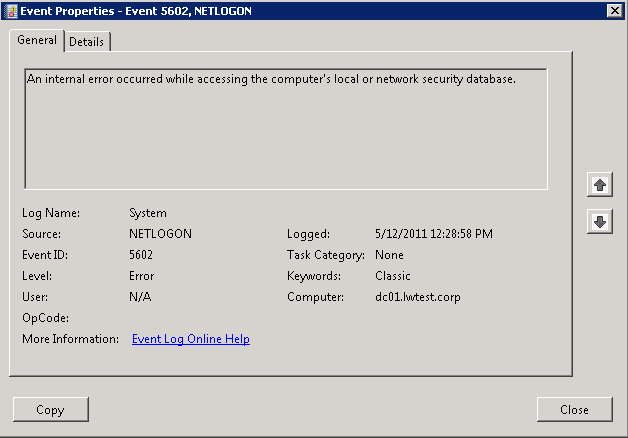Click the Close button at bottom right
Image resolution: width=628 pixels, height=438 pixels.
(x=574, y=410)
